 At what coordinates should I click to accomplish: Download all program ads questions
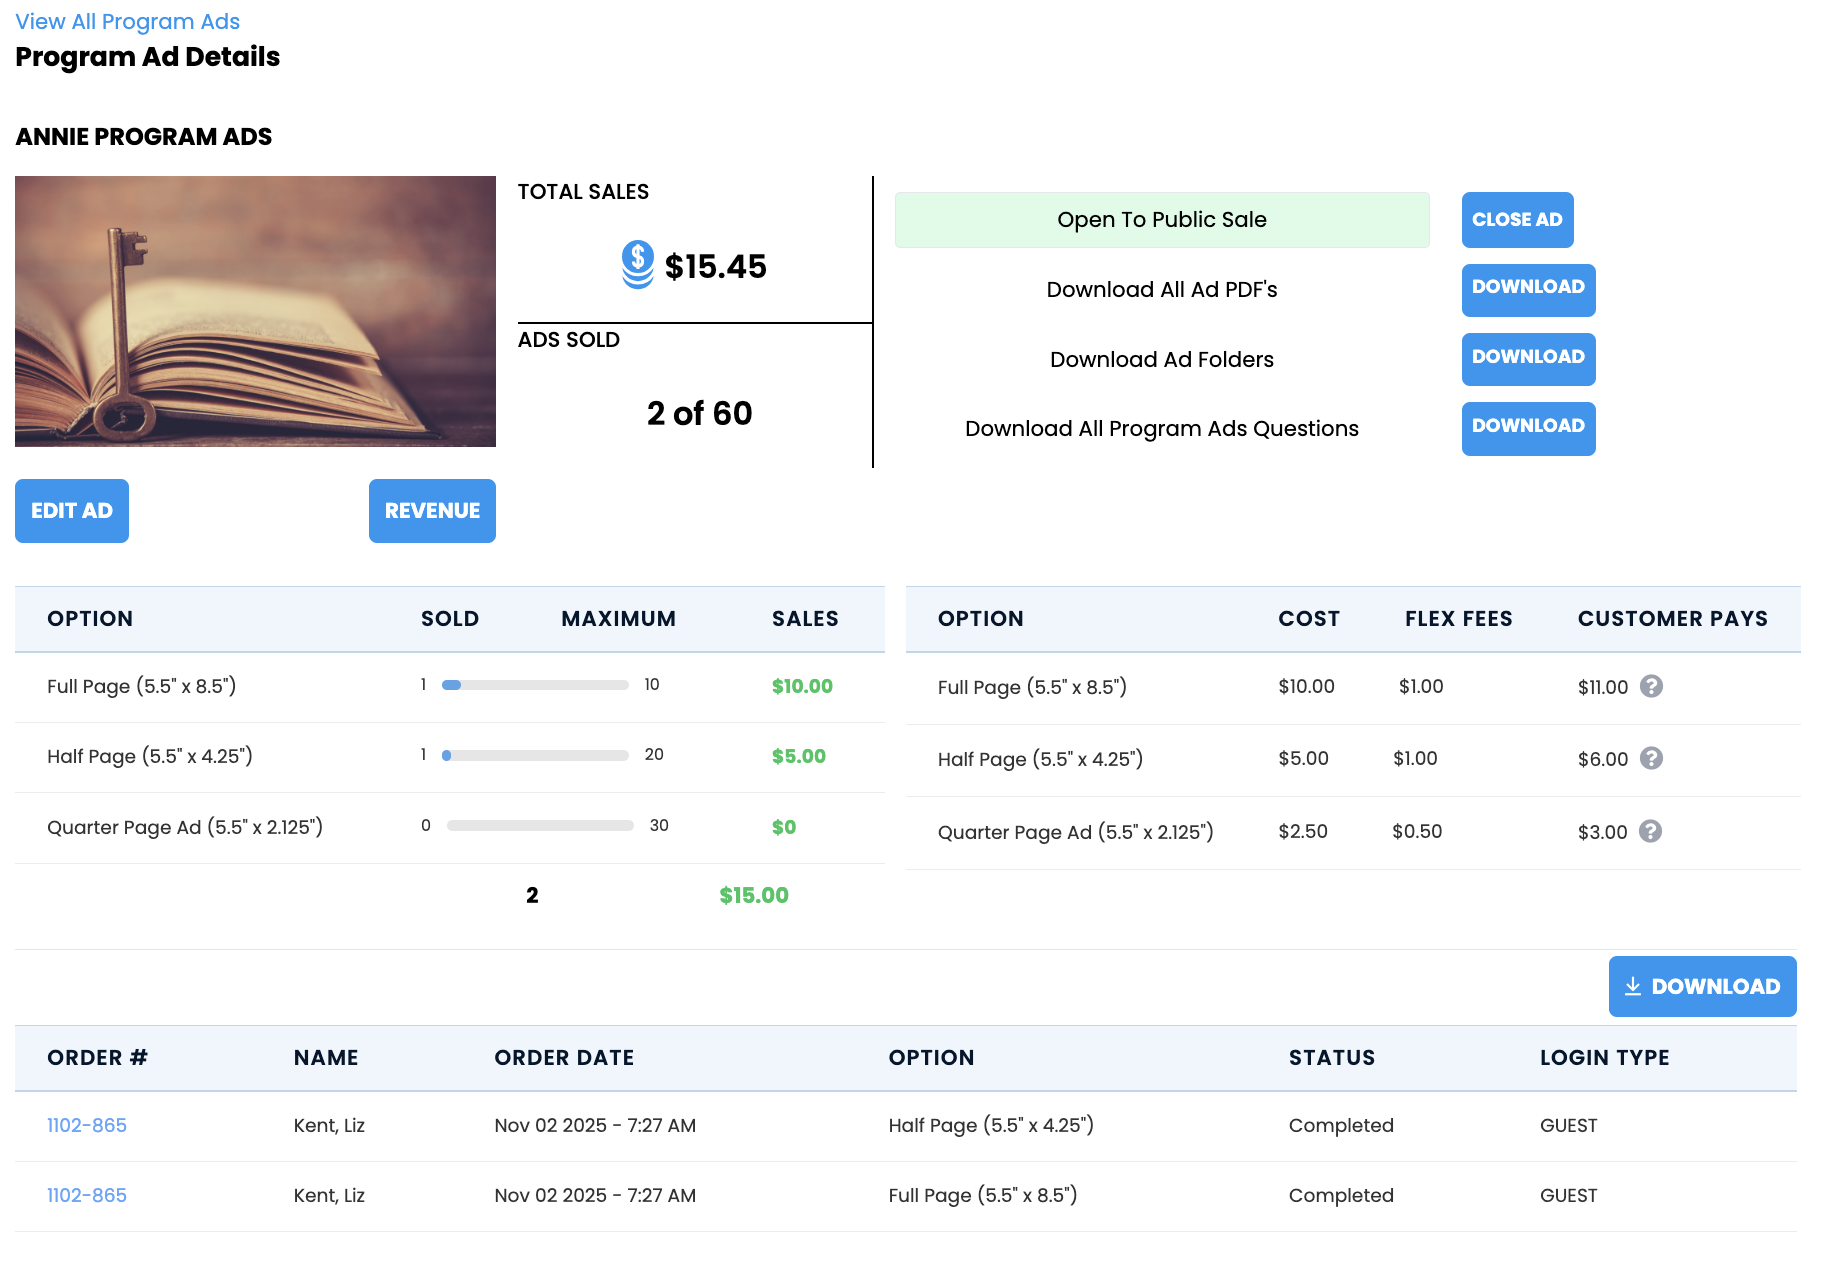[1527, 428]
